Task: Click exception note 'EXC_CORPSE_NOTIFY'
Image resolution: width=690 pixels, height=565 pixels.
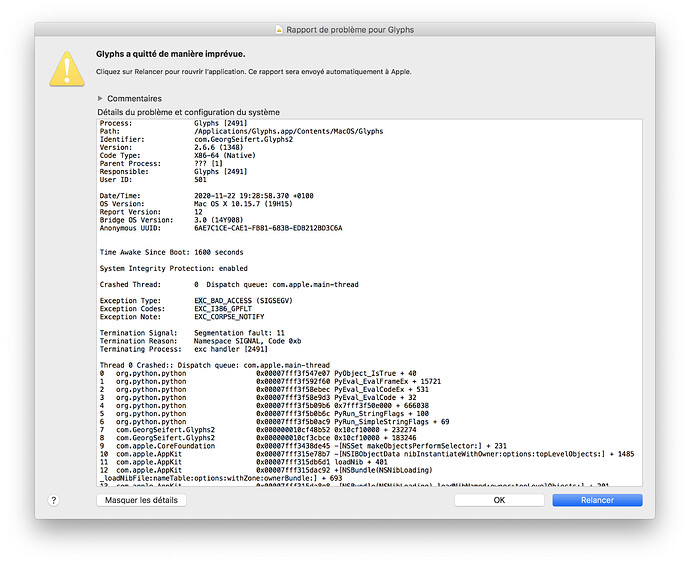Action: [x=229, y=317]
